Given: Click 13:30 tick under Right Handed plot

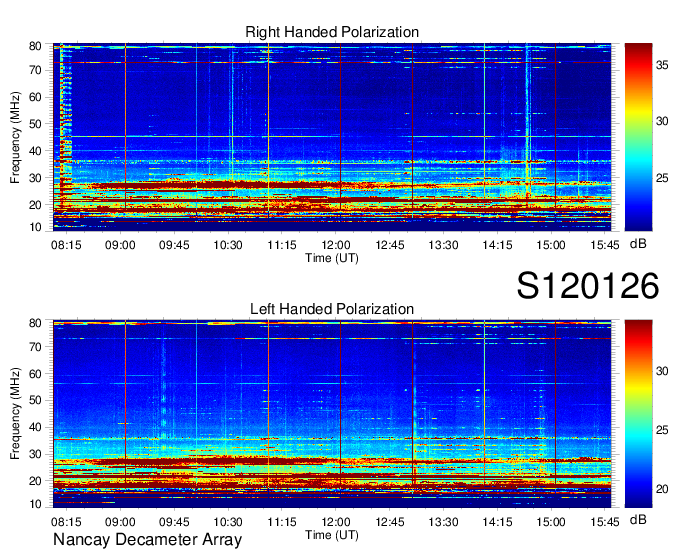Looking at the screenshot, I should [443, 245].
